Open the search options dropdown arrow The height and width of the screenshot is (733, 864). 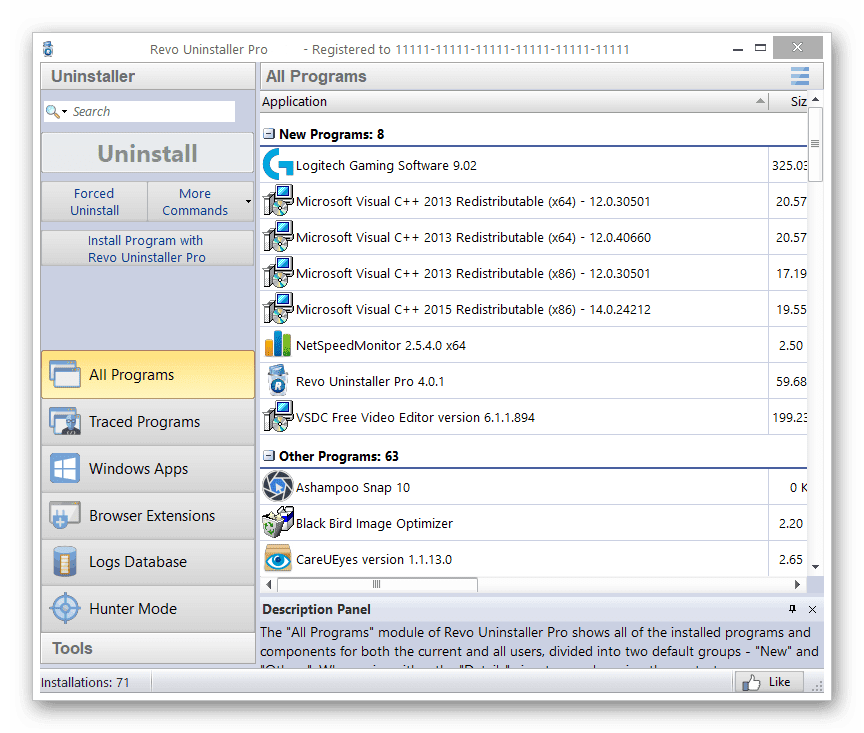tap(64, 112)
